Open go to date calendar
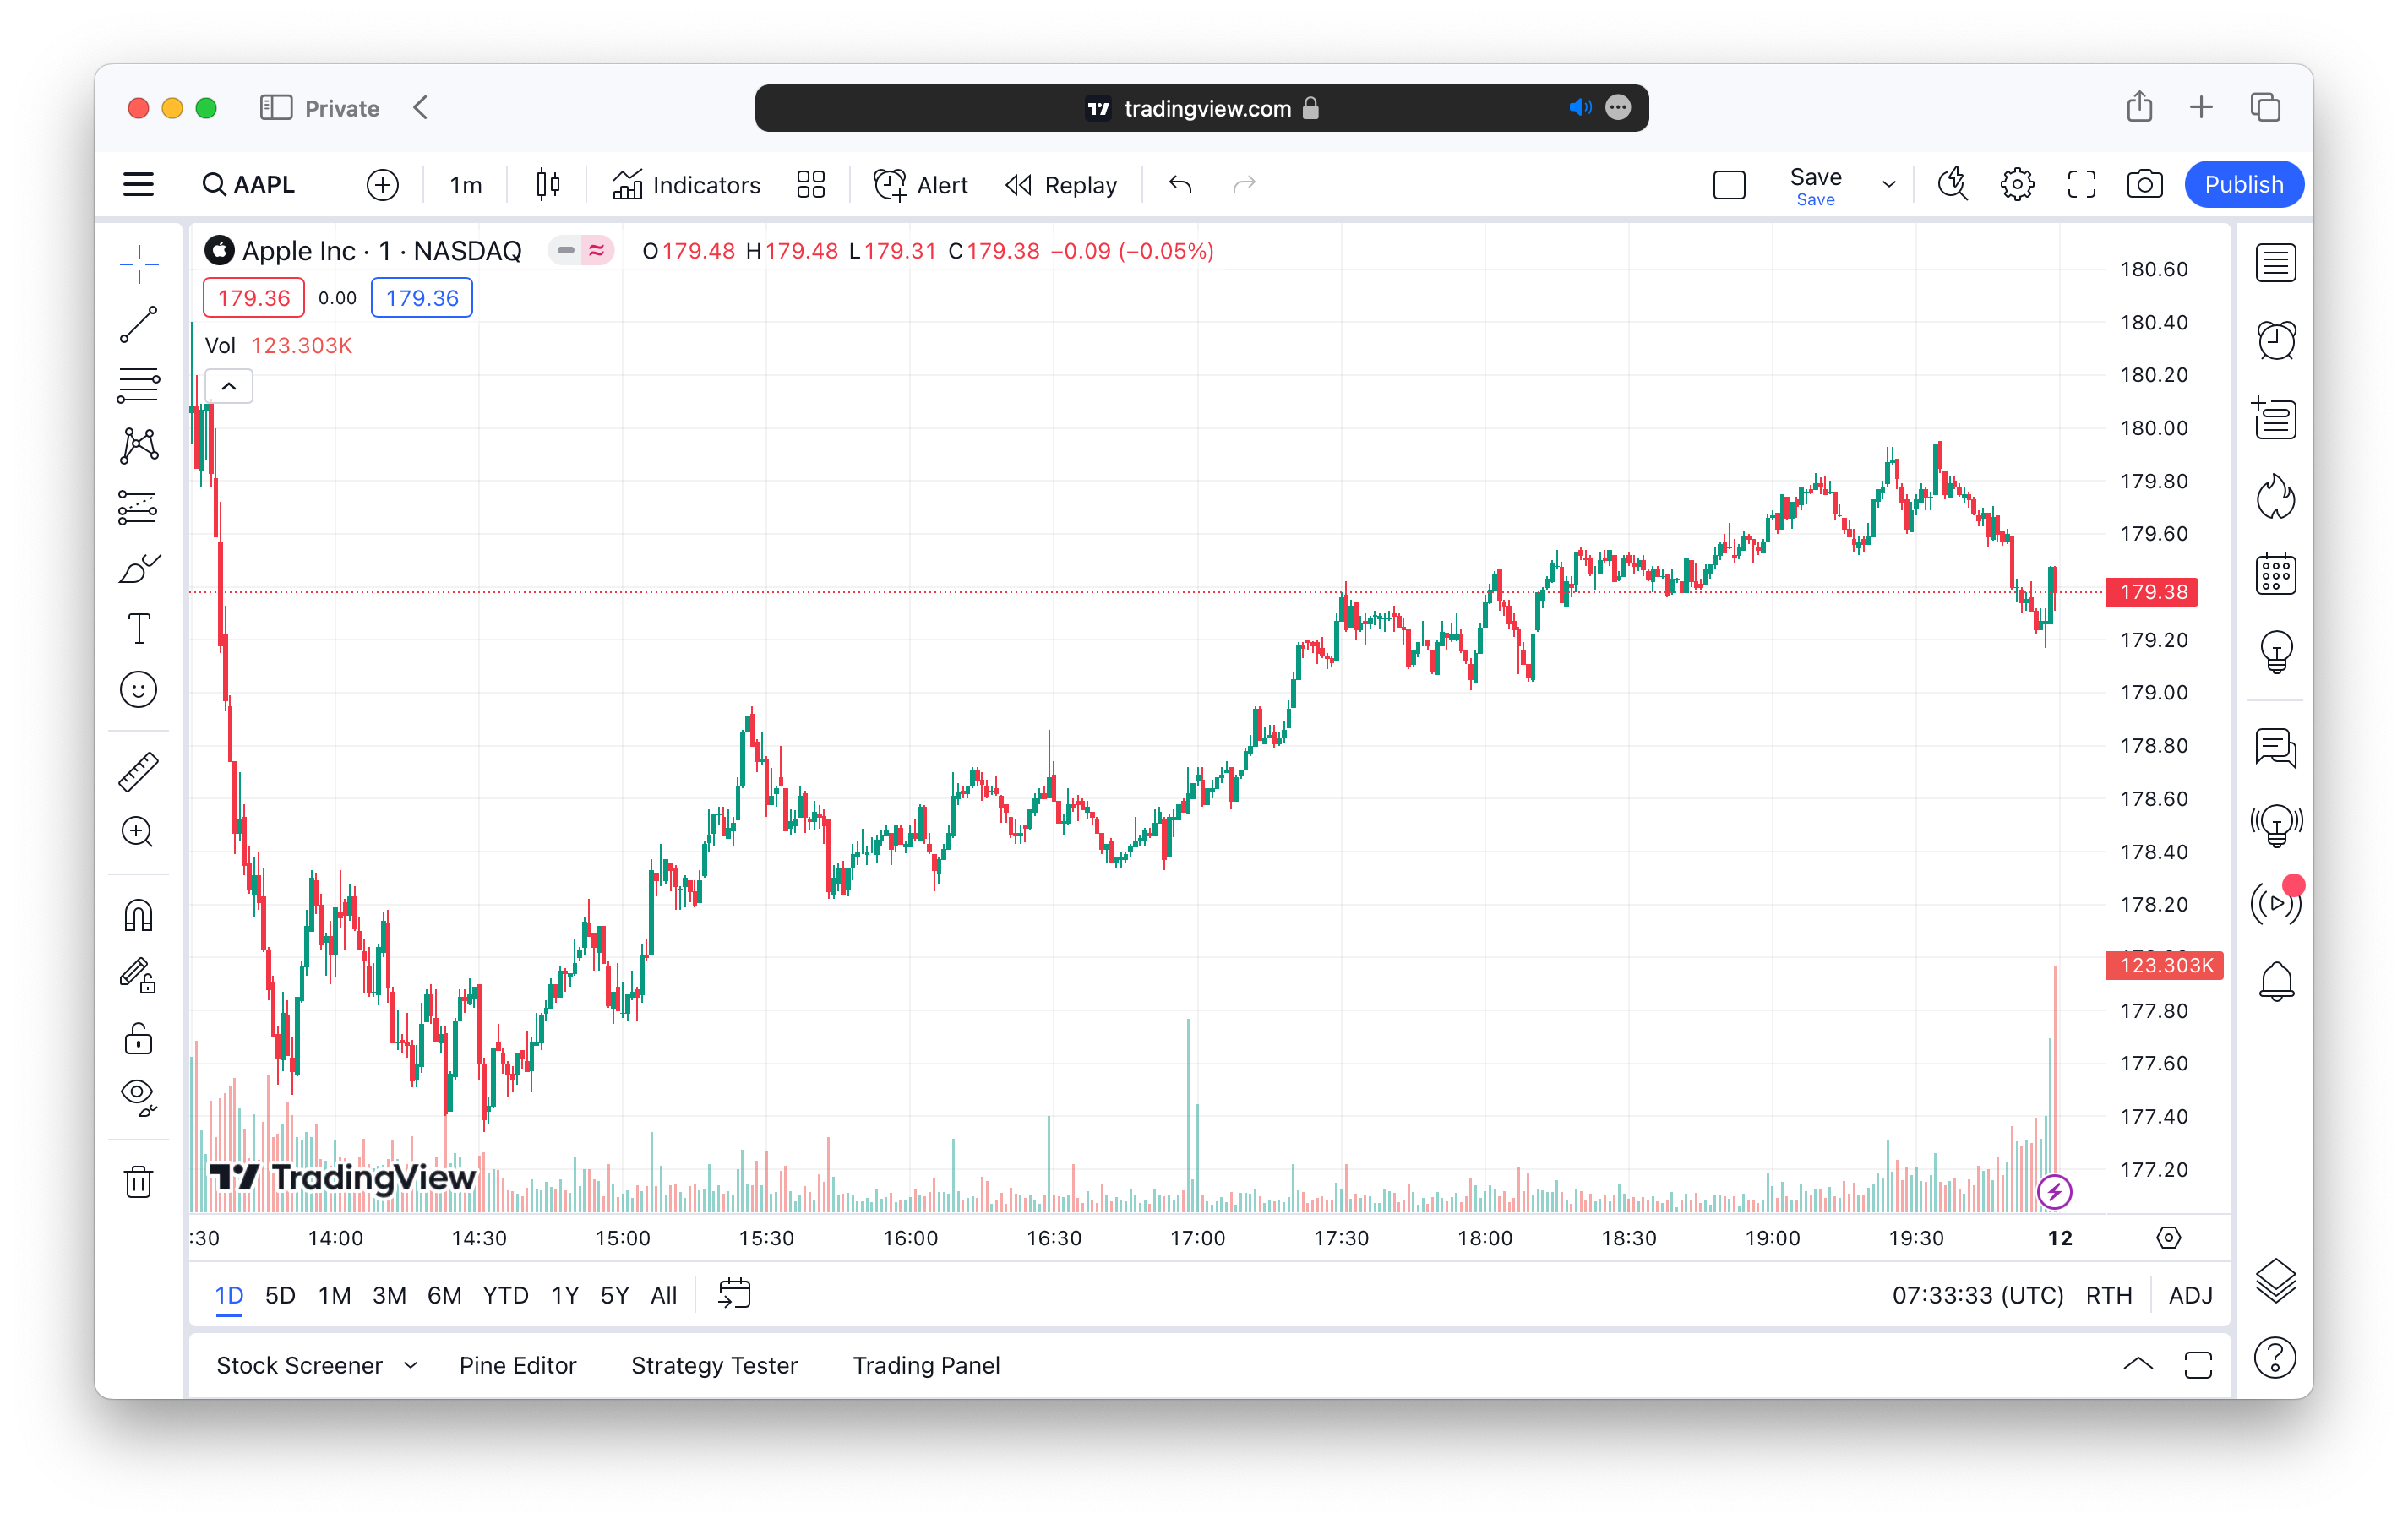 [734, 1293]
